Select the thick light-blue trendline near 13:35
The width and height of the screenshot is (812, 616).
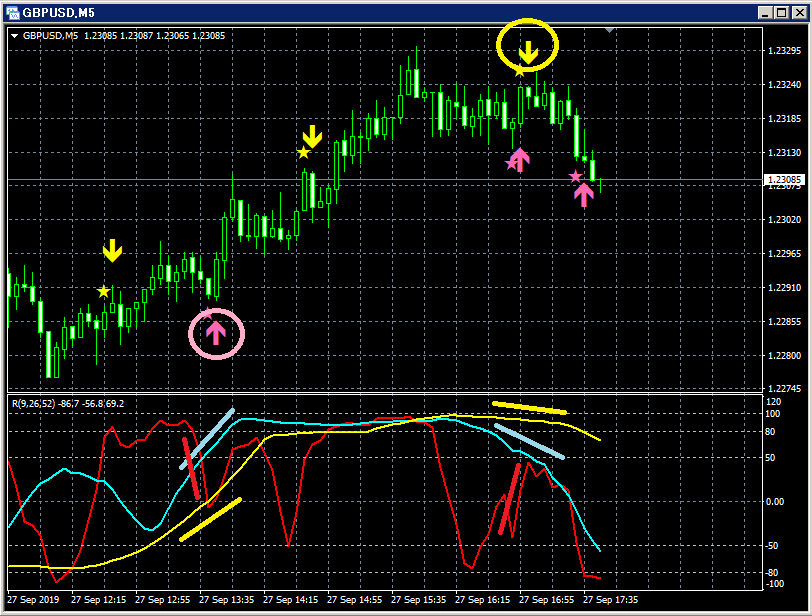click(x=207, y=439)
